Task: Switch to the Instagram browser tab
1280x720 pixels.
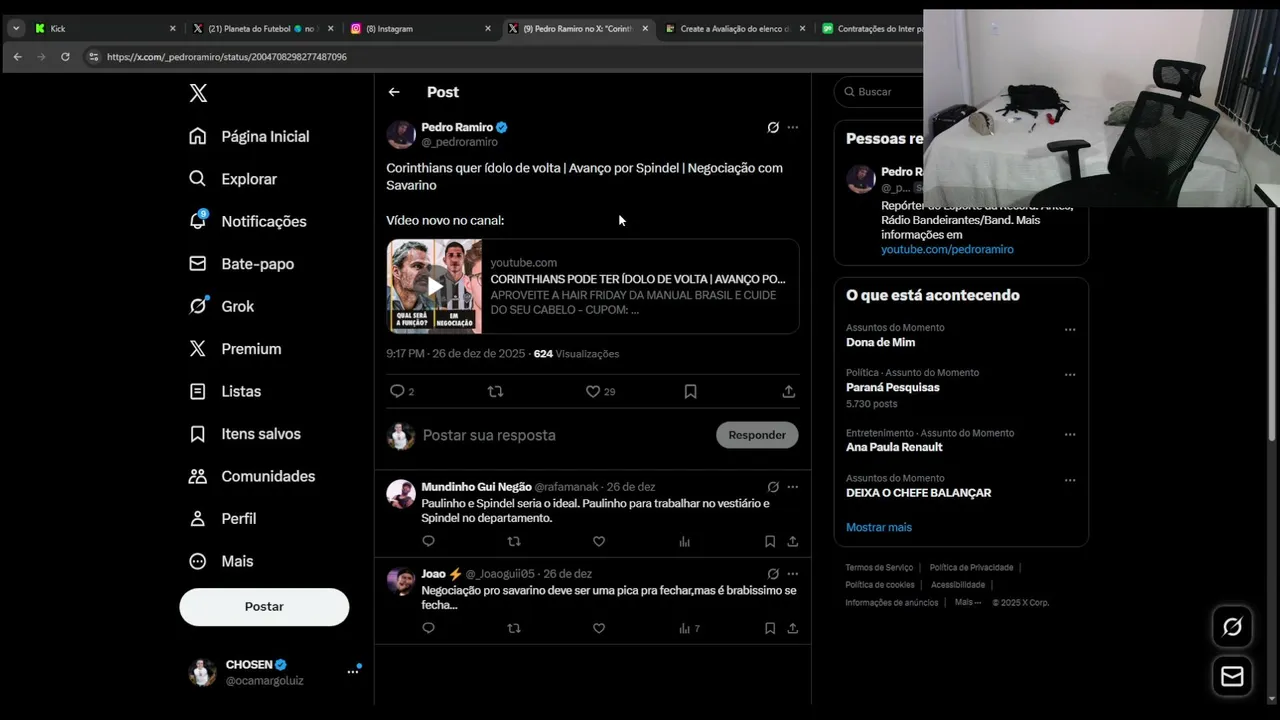Action: click(420, 28)
